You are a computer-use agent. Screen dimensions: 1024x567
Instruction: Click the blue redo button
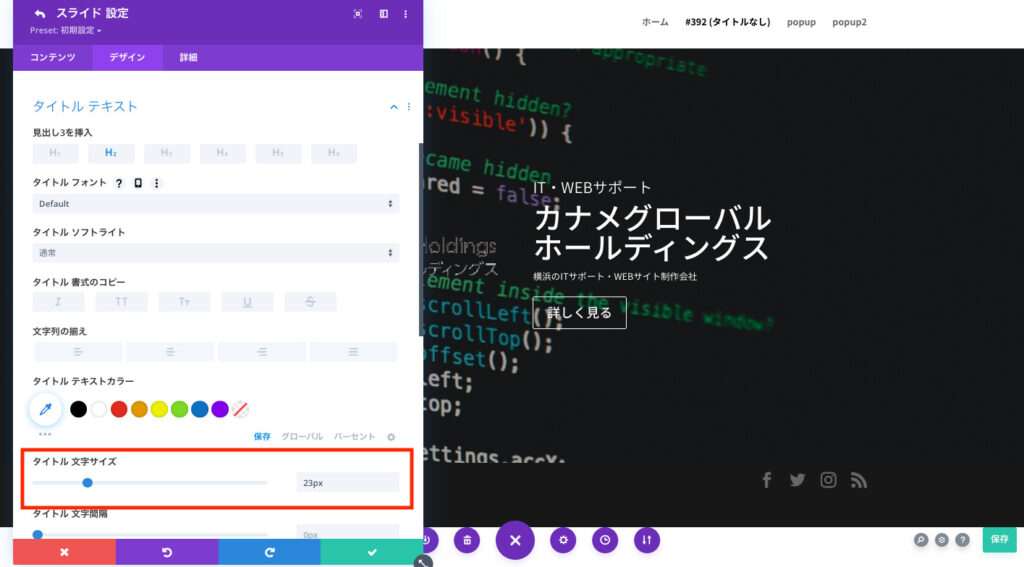[x=269, y=553]
